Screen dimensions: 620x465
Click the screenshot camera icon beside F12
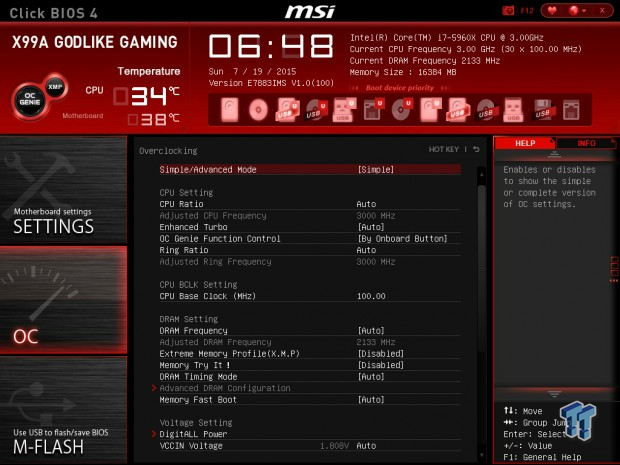pyautogui.click(x=508, y=11)
